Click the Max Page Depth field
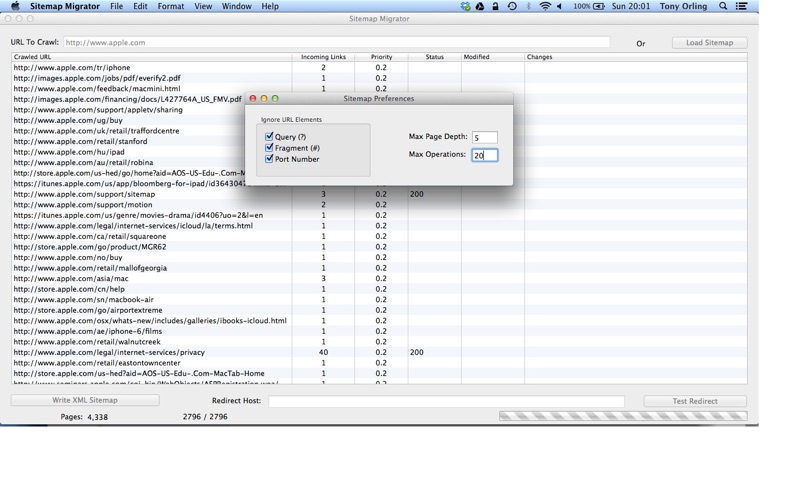The height and width of the screenshot is (500, 800). 484,137
